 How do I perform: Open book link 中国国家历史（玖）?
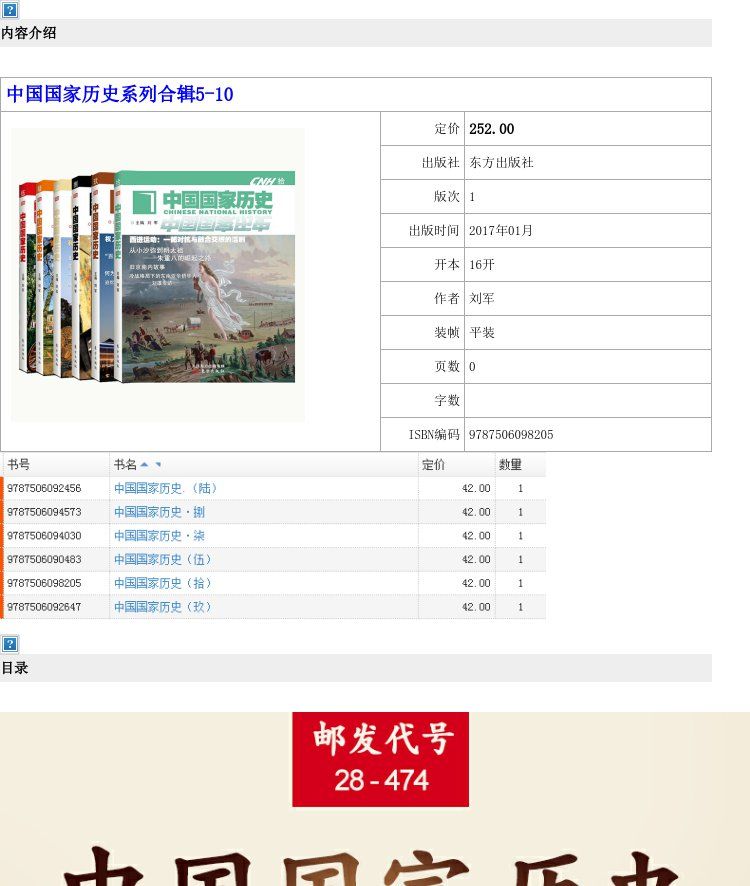coord(164,607)
